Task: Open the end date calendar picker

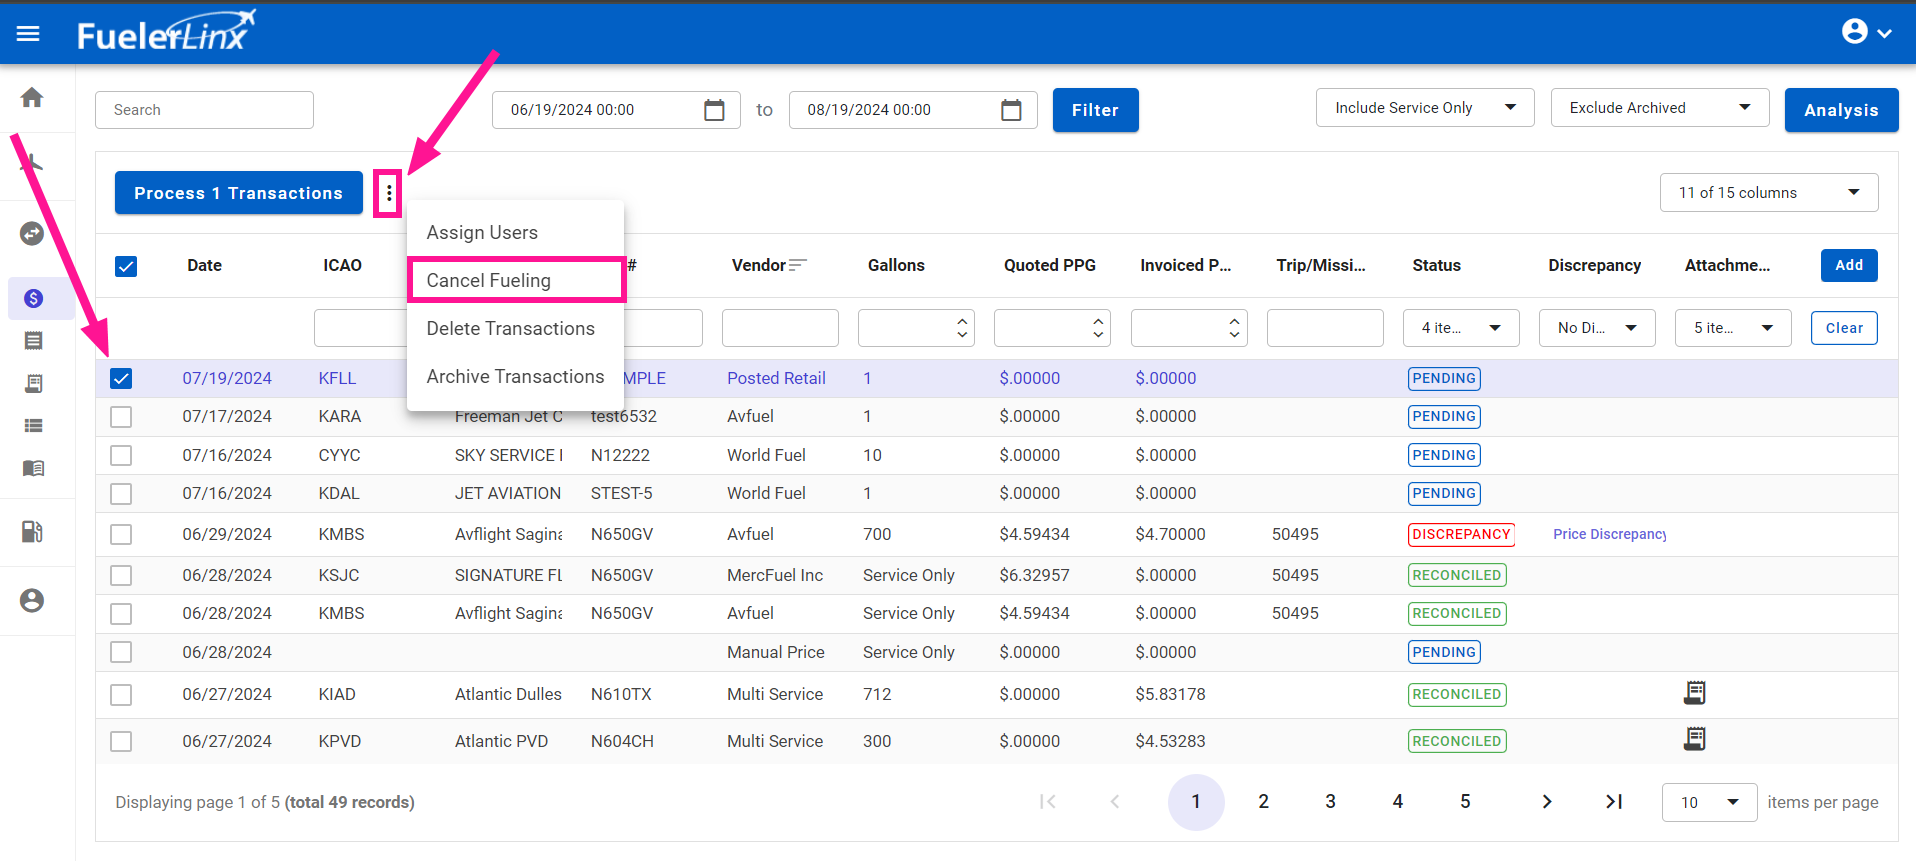Action: click(1010, 110)
